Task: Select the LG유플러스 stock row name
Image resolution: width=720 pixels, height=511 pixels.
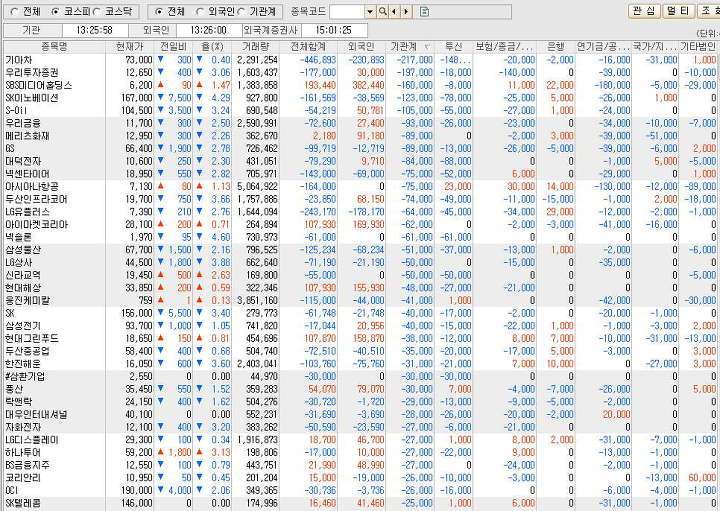Action: click(x=28, y=212)
